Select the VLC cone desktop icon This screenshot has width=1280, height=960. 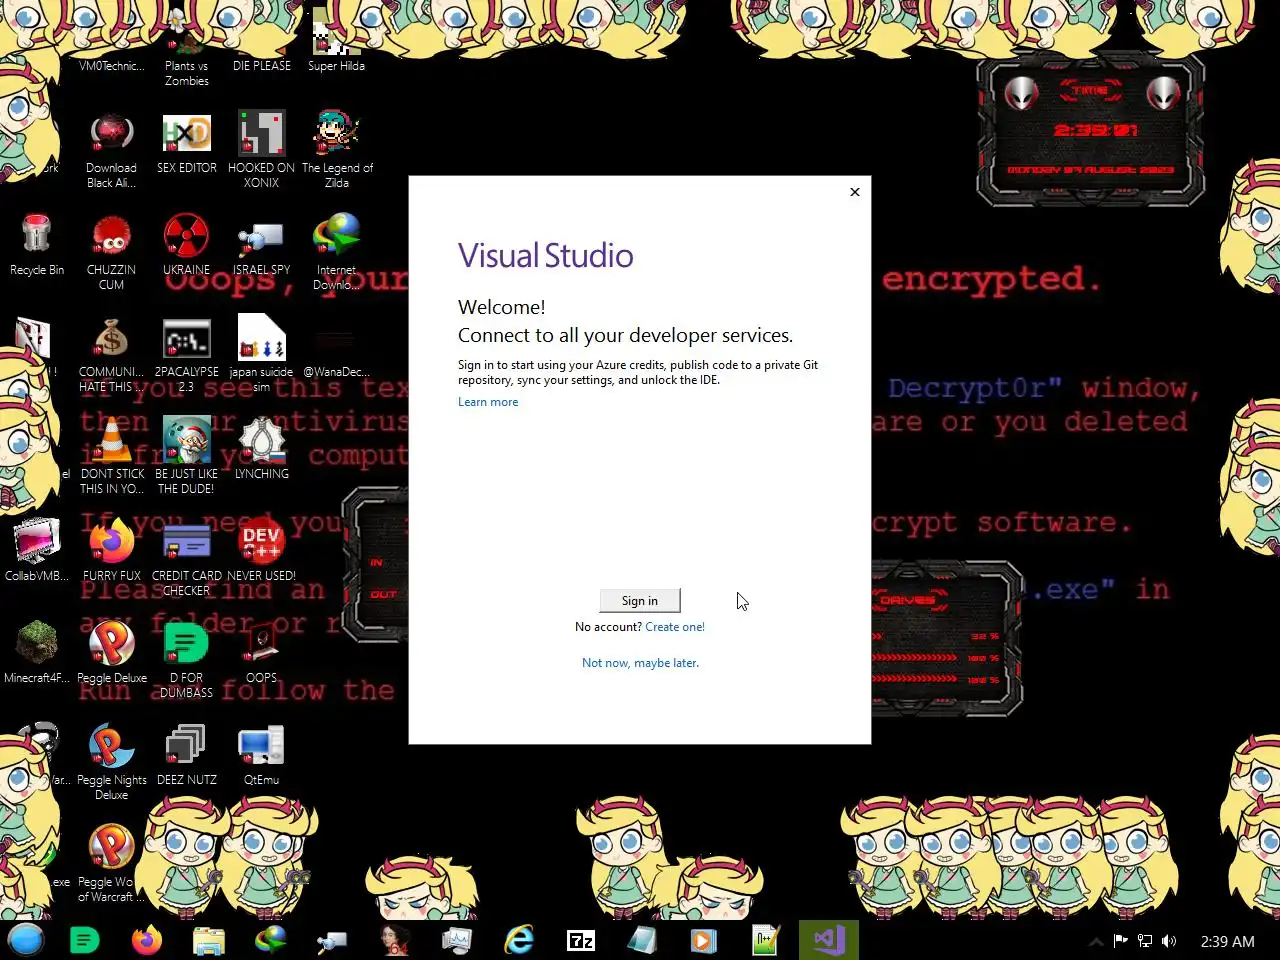point(111,457)
